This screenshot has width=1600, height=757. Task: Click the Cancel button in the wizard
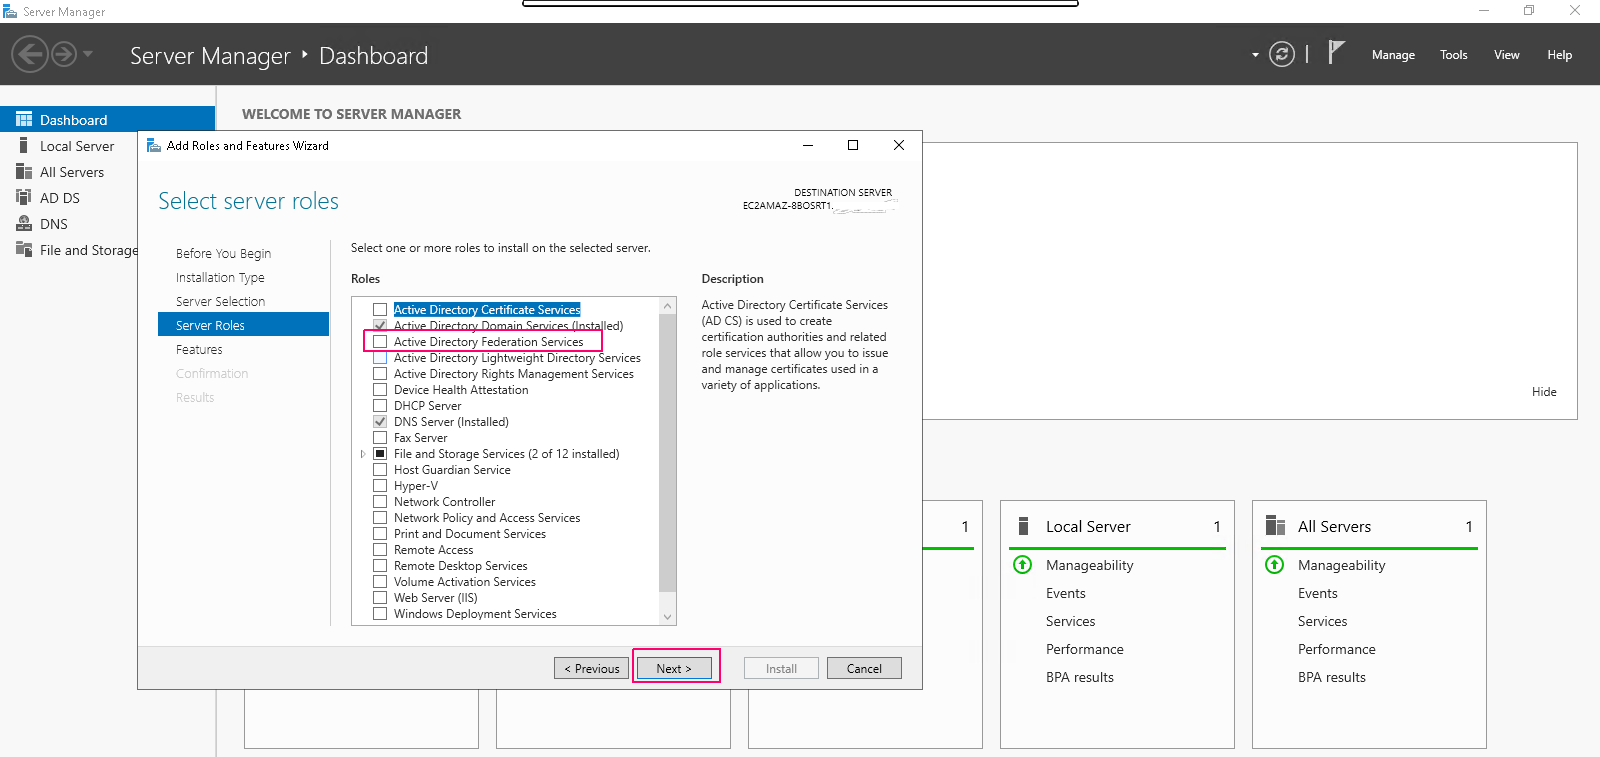(864, 668)
